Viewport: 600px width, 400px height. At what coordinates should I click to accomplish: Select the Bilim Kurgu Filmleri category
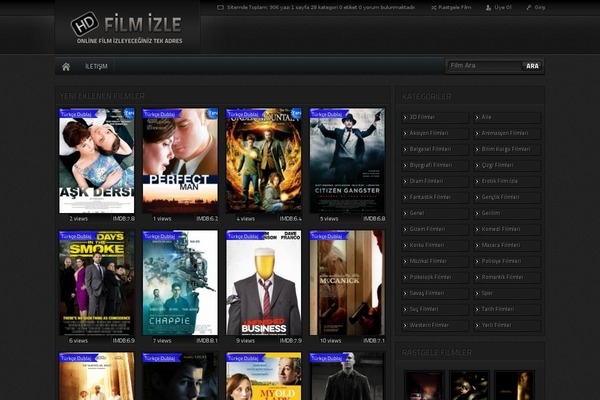[507, 149]
